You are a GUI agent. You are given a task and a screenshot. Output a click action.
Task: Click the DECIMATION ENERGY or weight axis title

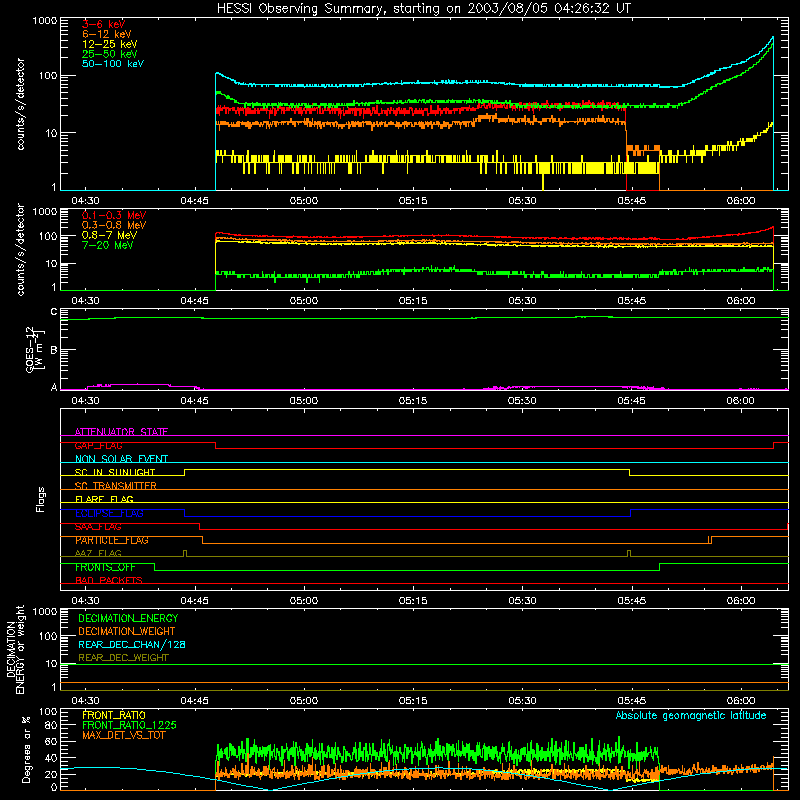pos(15,650)
